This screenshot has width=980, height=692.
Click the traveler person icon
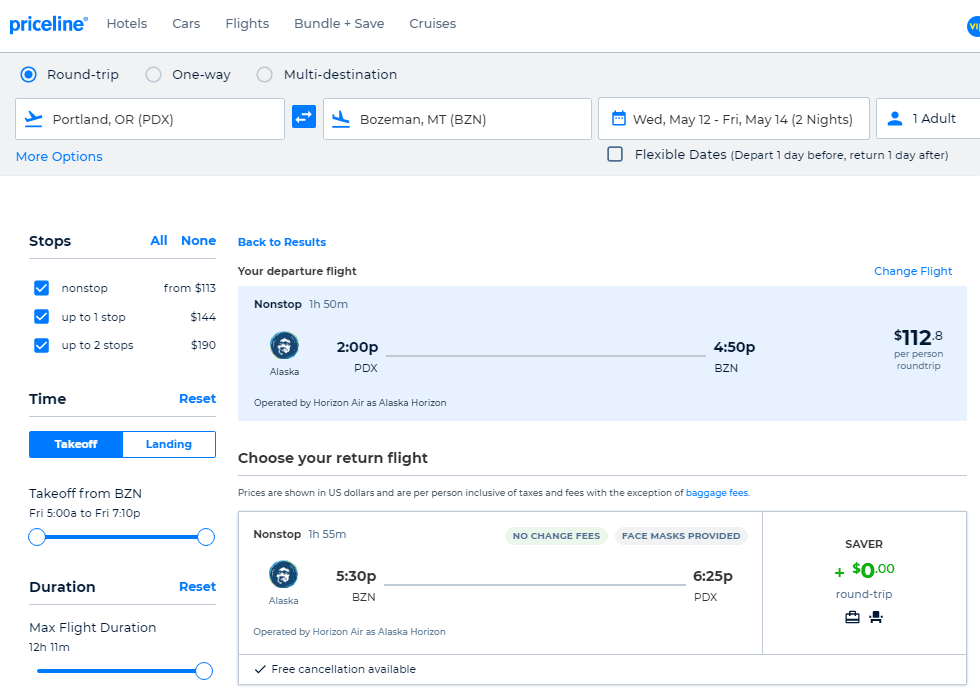[x=895, y=118]
